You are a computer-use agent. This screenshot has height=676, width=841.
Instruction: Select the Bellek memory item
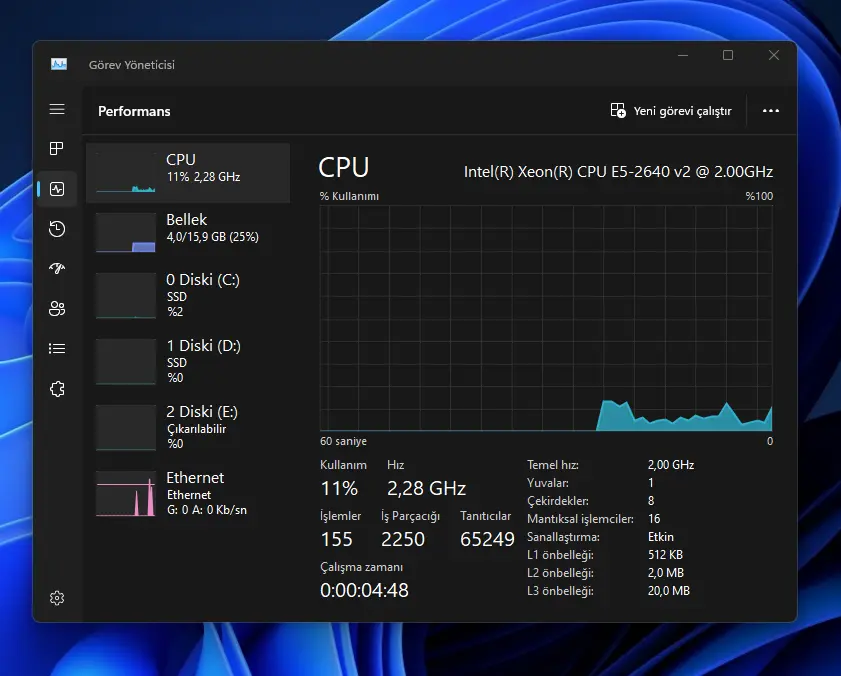point(188,232)
